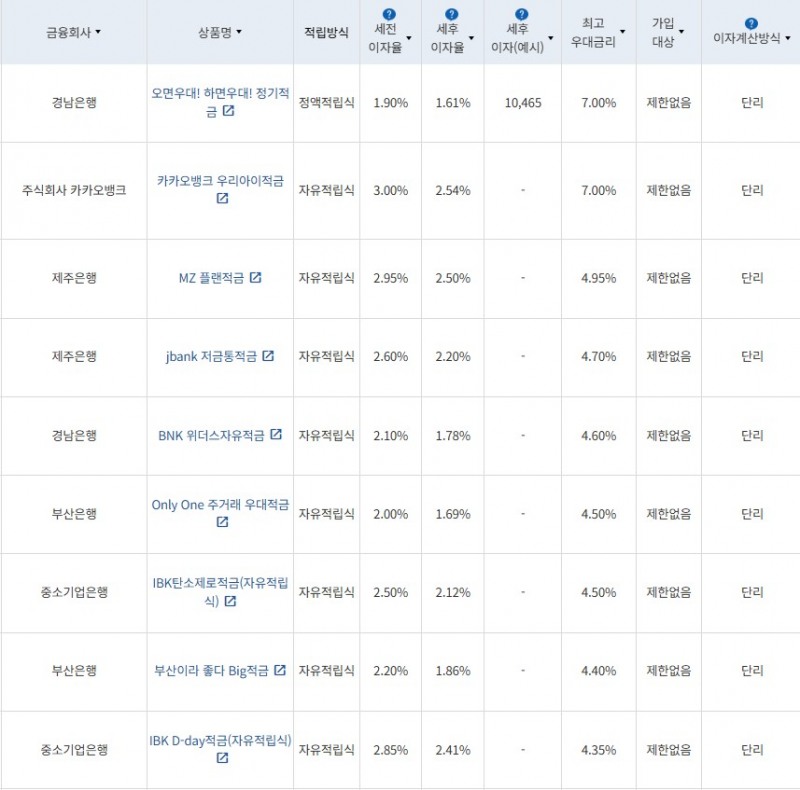Sort table using 가입 대상 header arrow

tap(681, 32)
